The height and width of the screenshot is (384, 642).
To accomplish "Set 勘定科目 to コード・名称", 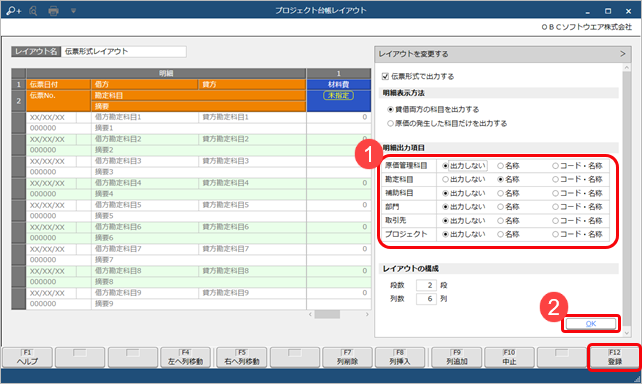I will pos(555,179).
